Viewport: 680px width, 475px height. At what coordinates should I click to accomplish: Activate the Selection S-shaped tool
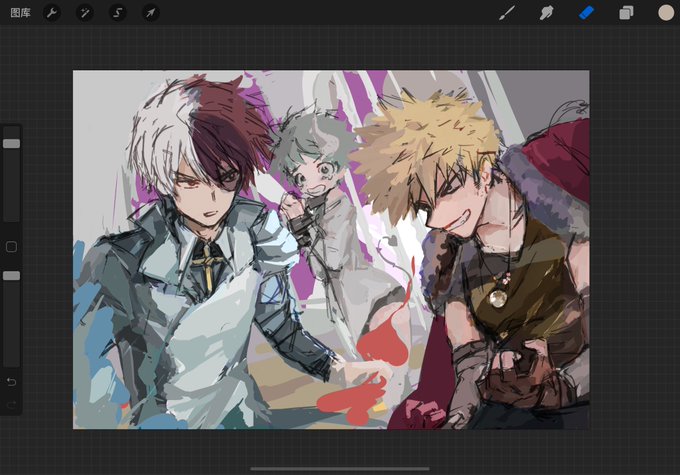pyautogui.click(x=118, y=13)
